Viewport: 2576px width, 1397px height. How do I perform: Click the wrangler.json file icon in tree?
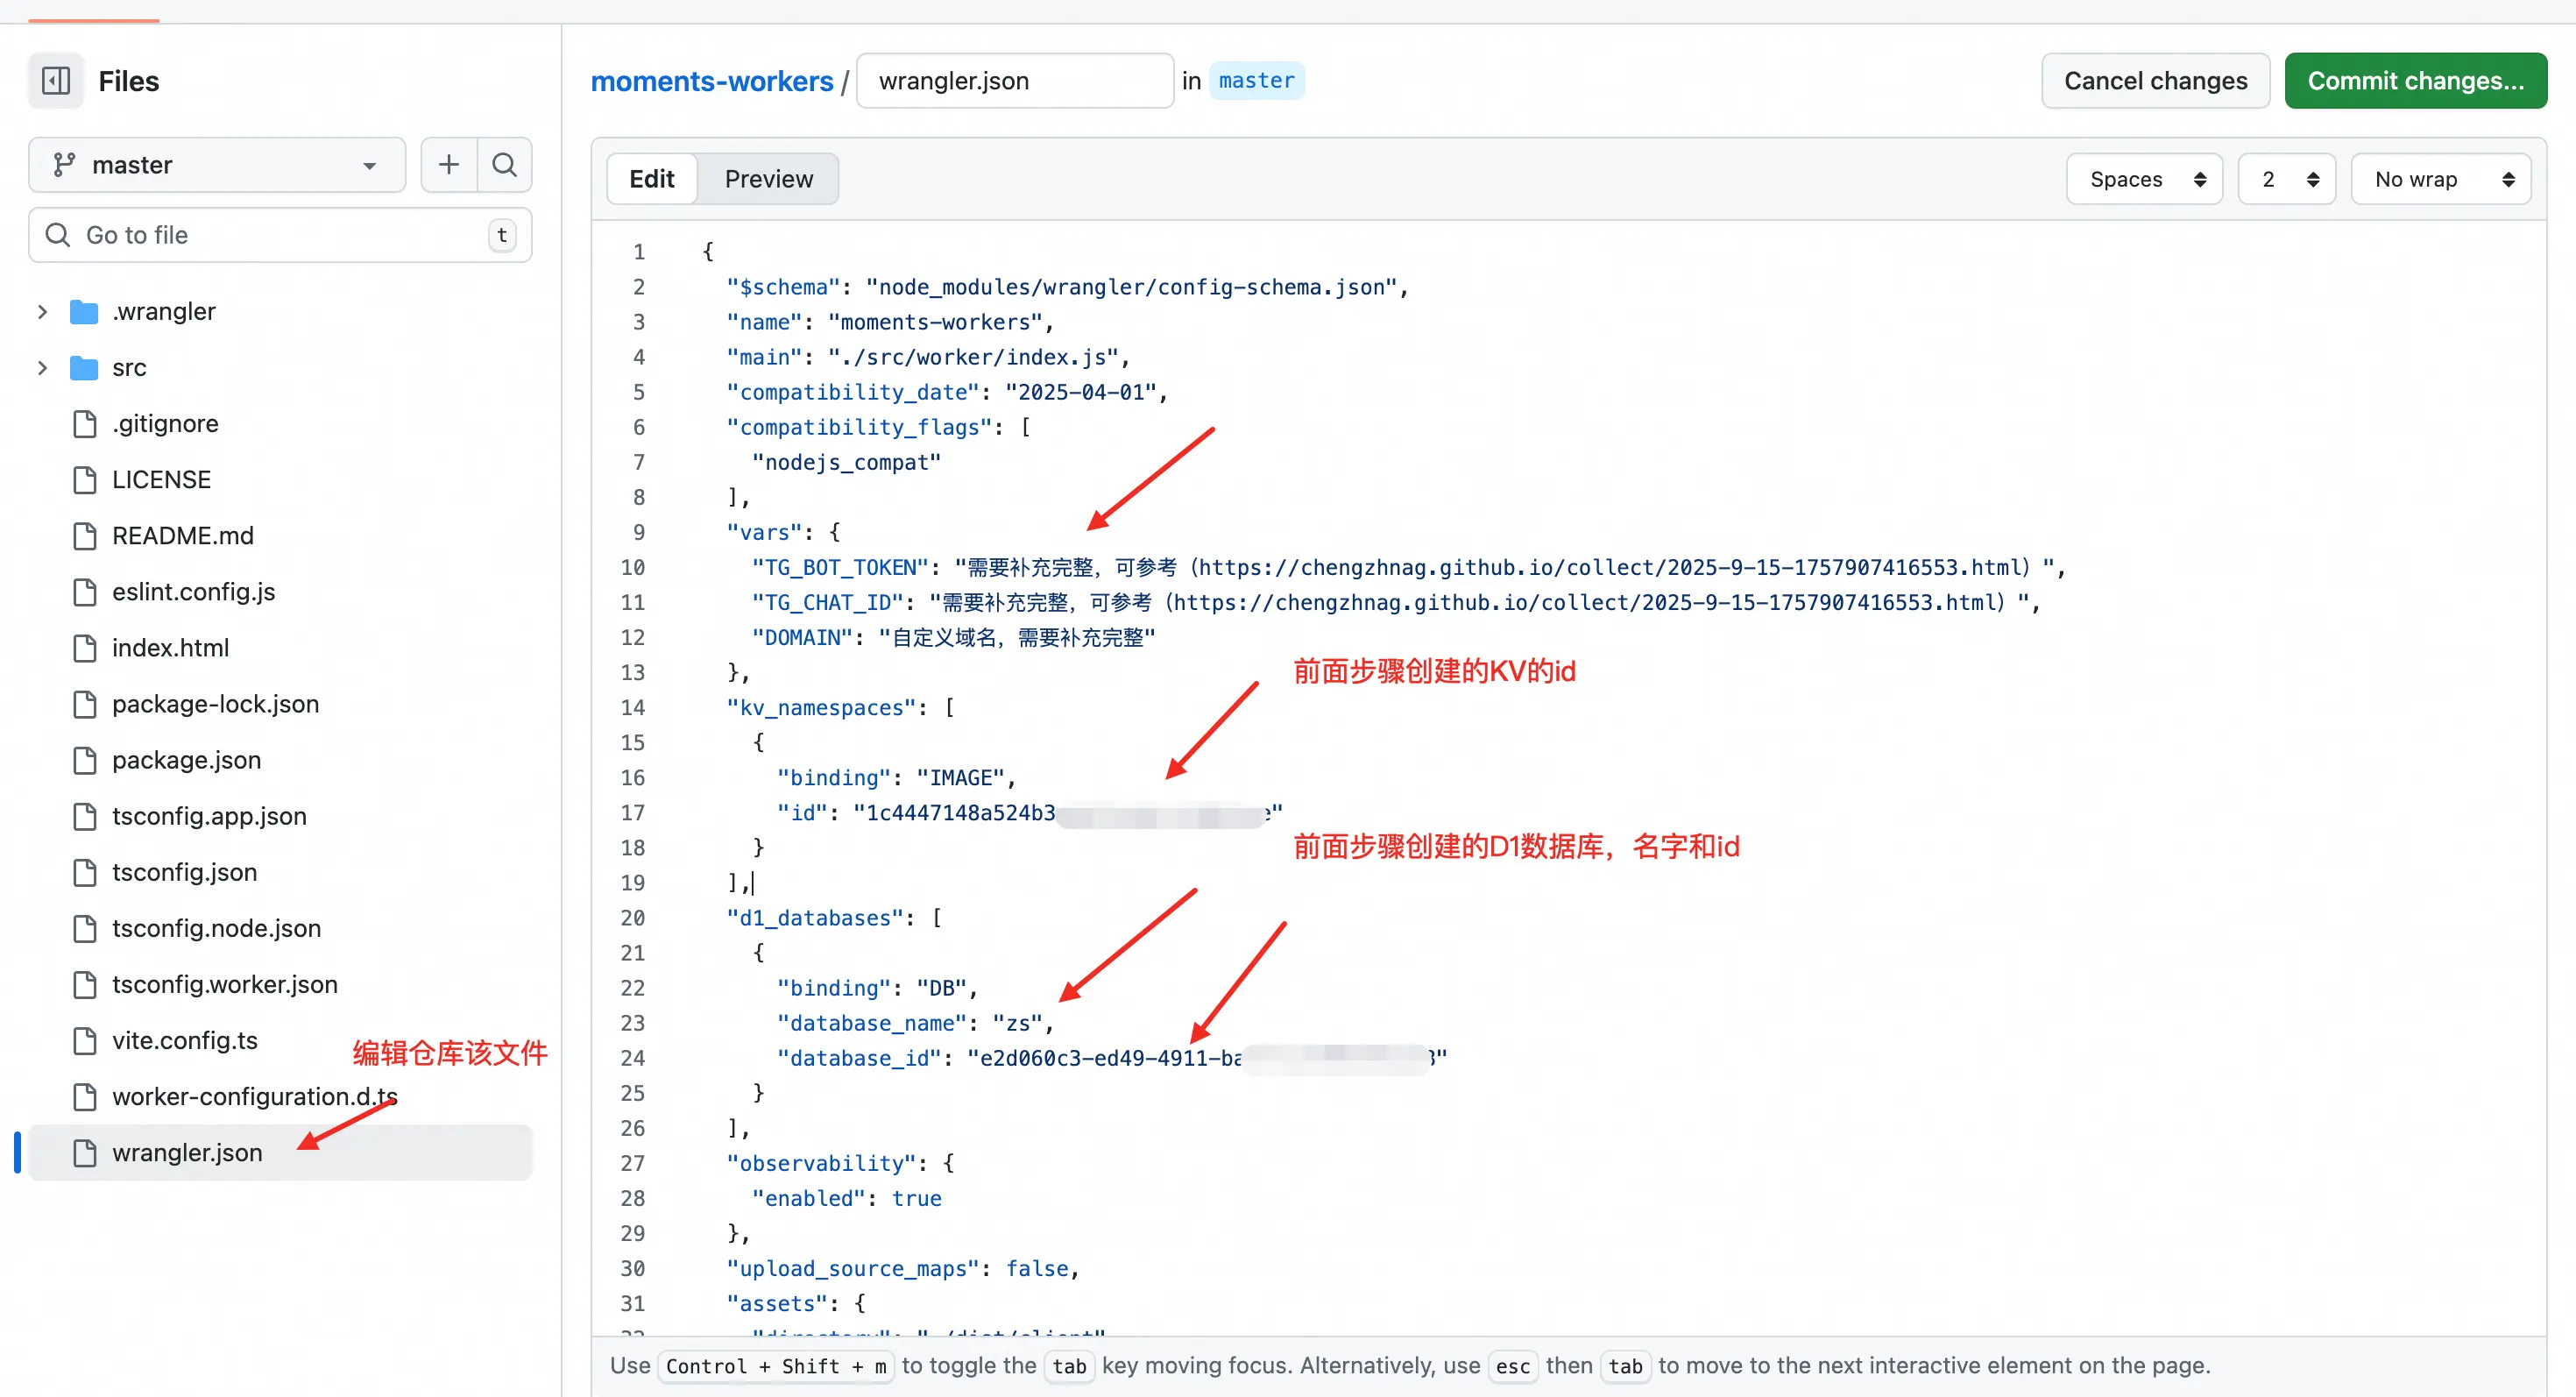click(x=85, y=1152)
